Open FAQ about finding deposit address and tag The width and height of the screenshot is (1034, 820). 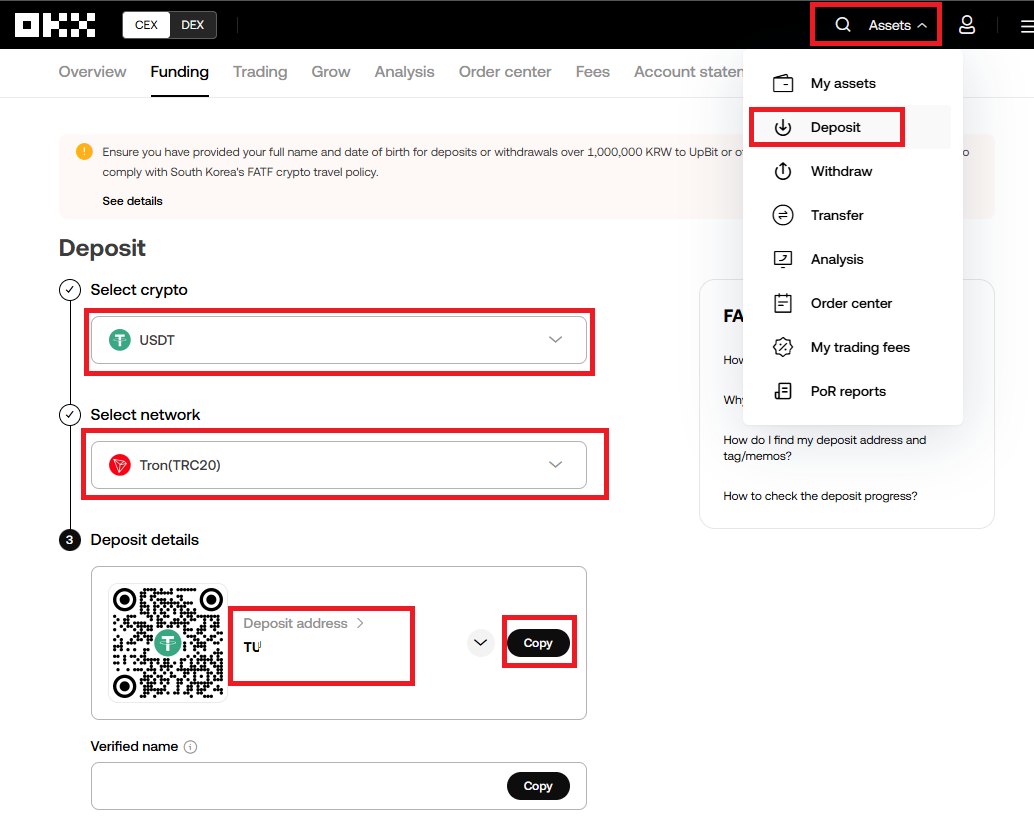(x=824, y=448)
